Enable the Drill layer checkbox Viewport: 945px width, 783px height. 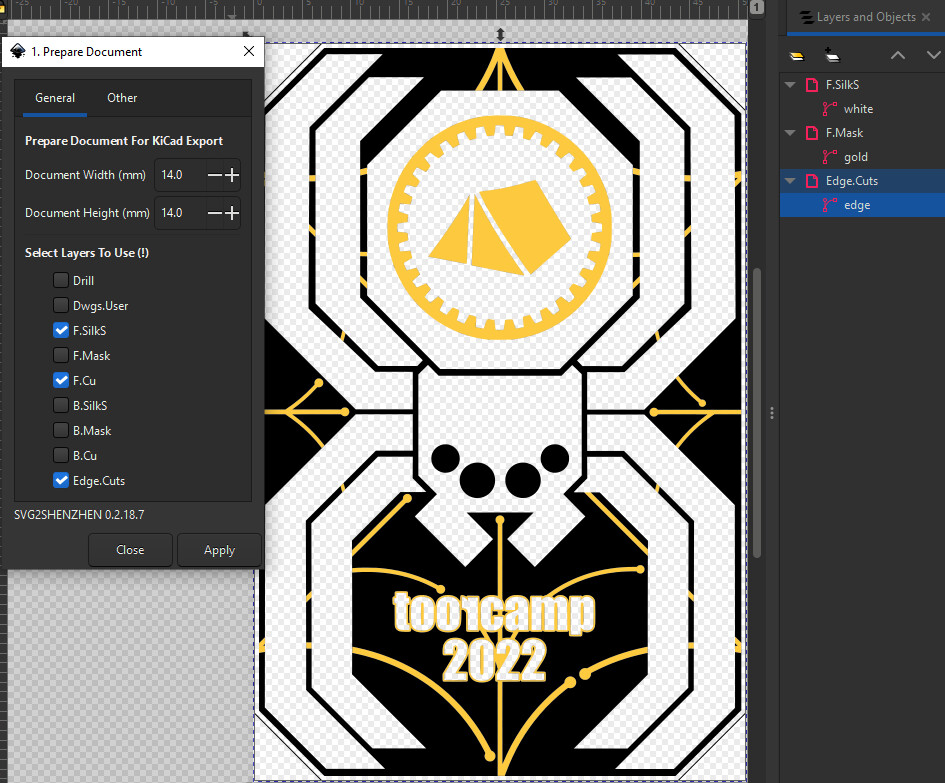[x=61, y=280]
